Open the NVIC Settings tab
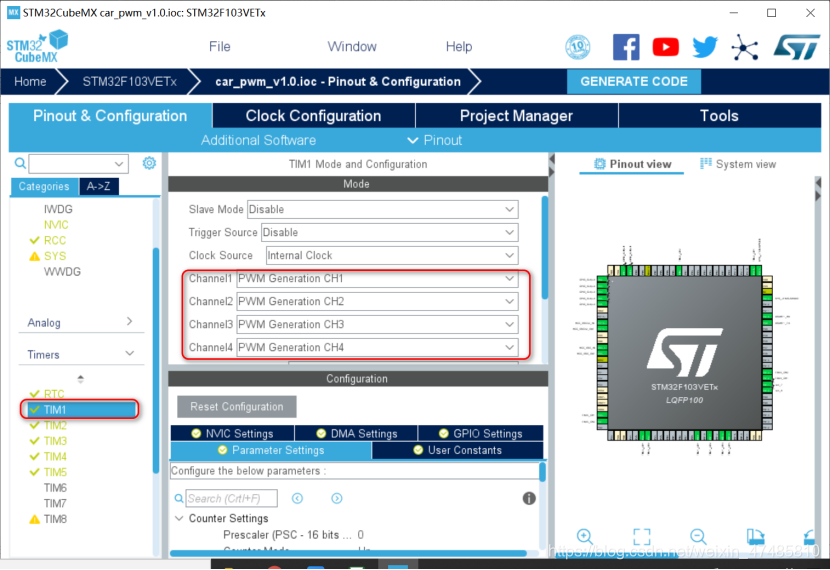 coord(232,433)
